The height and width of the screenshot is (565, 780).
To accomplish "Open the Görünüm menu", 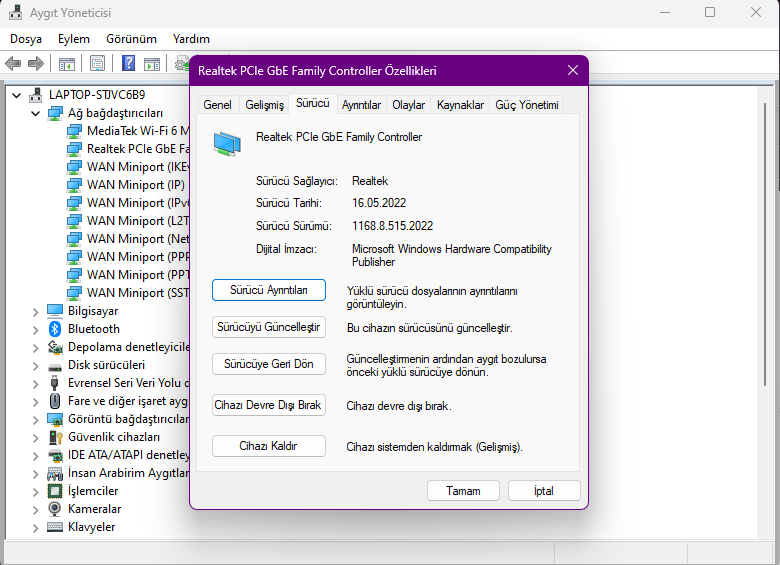I will pos(131,39).
